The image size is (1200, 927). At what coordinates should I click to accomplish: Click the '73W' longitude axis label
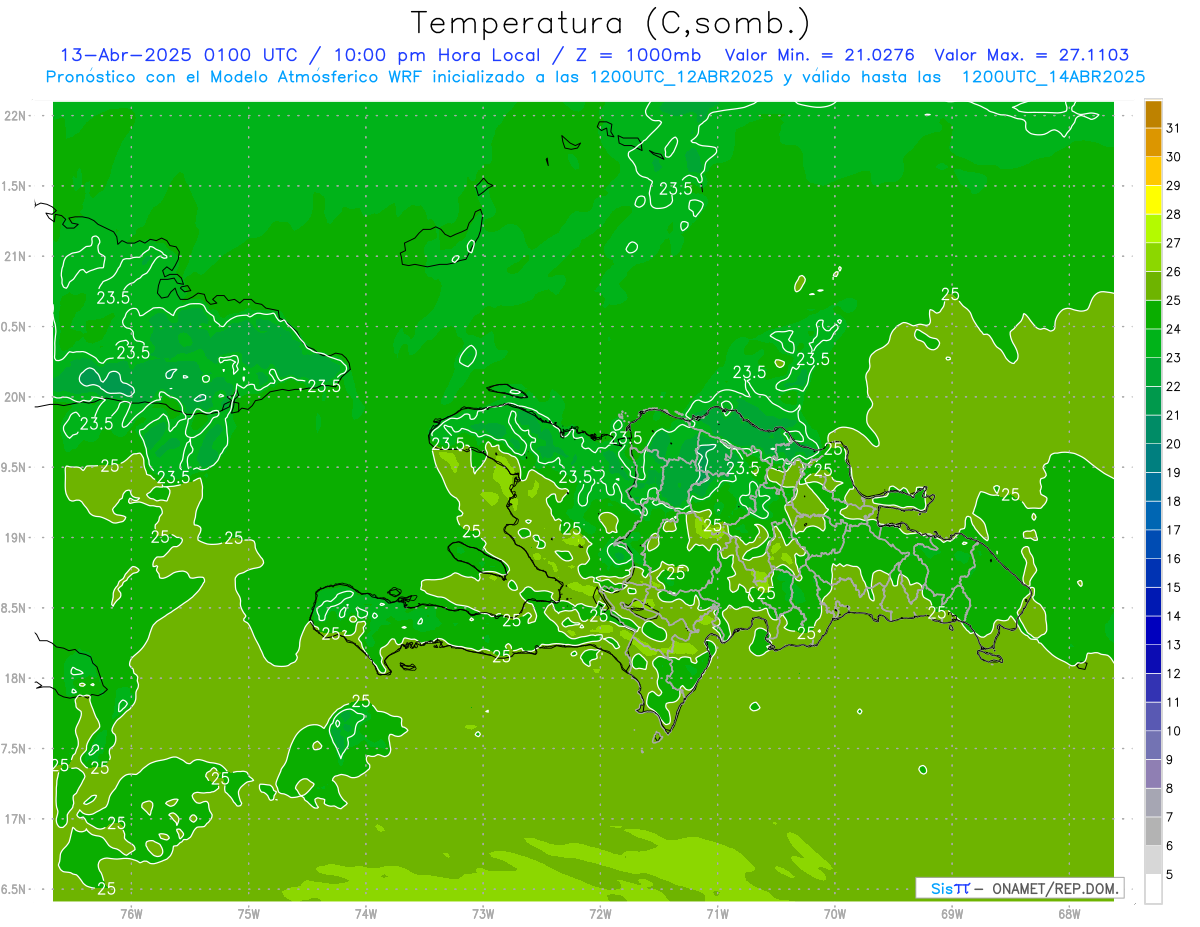coord(483,913)
